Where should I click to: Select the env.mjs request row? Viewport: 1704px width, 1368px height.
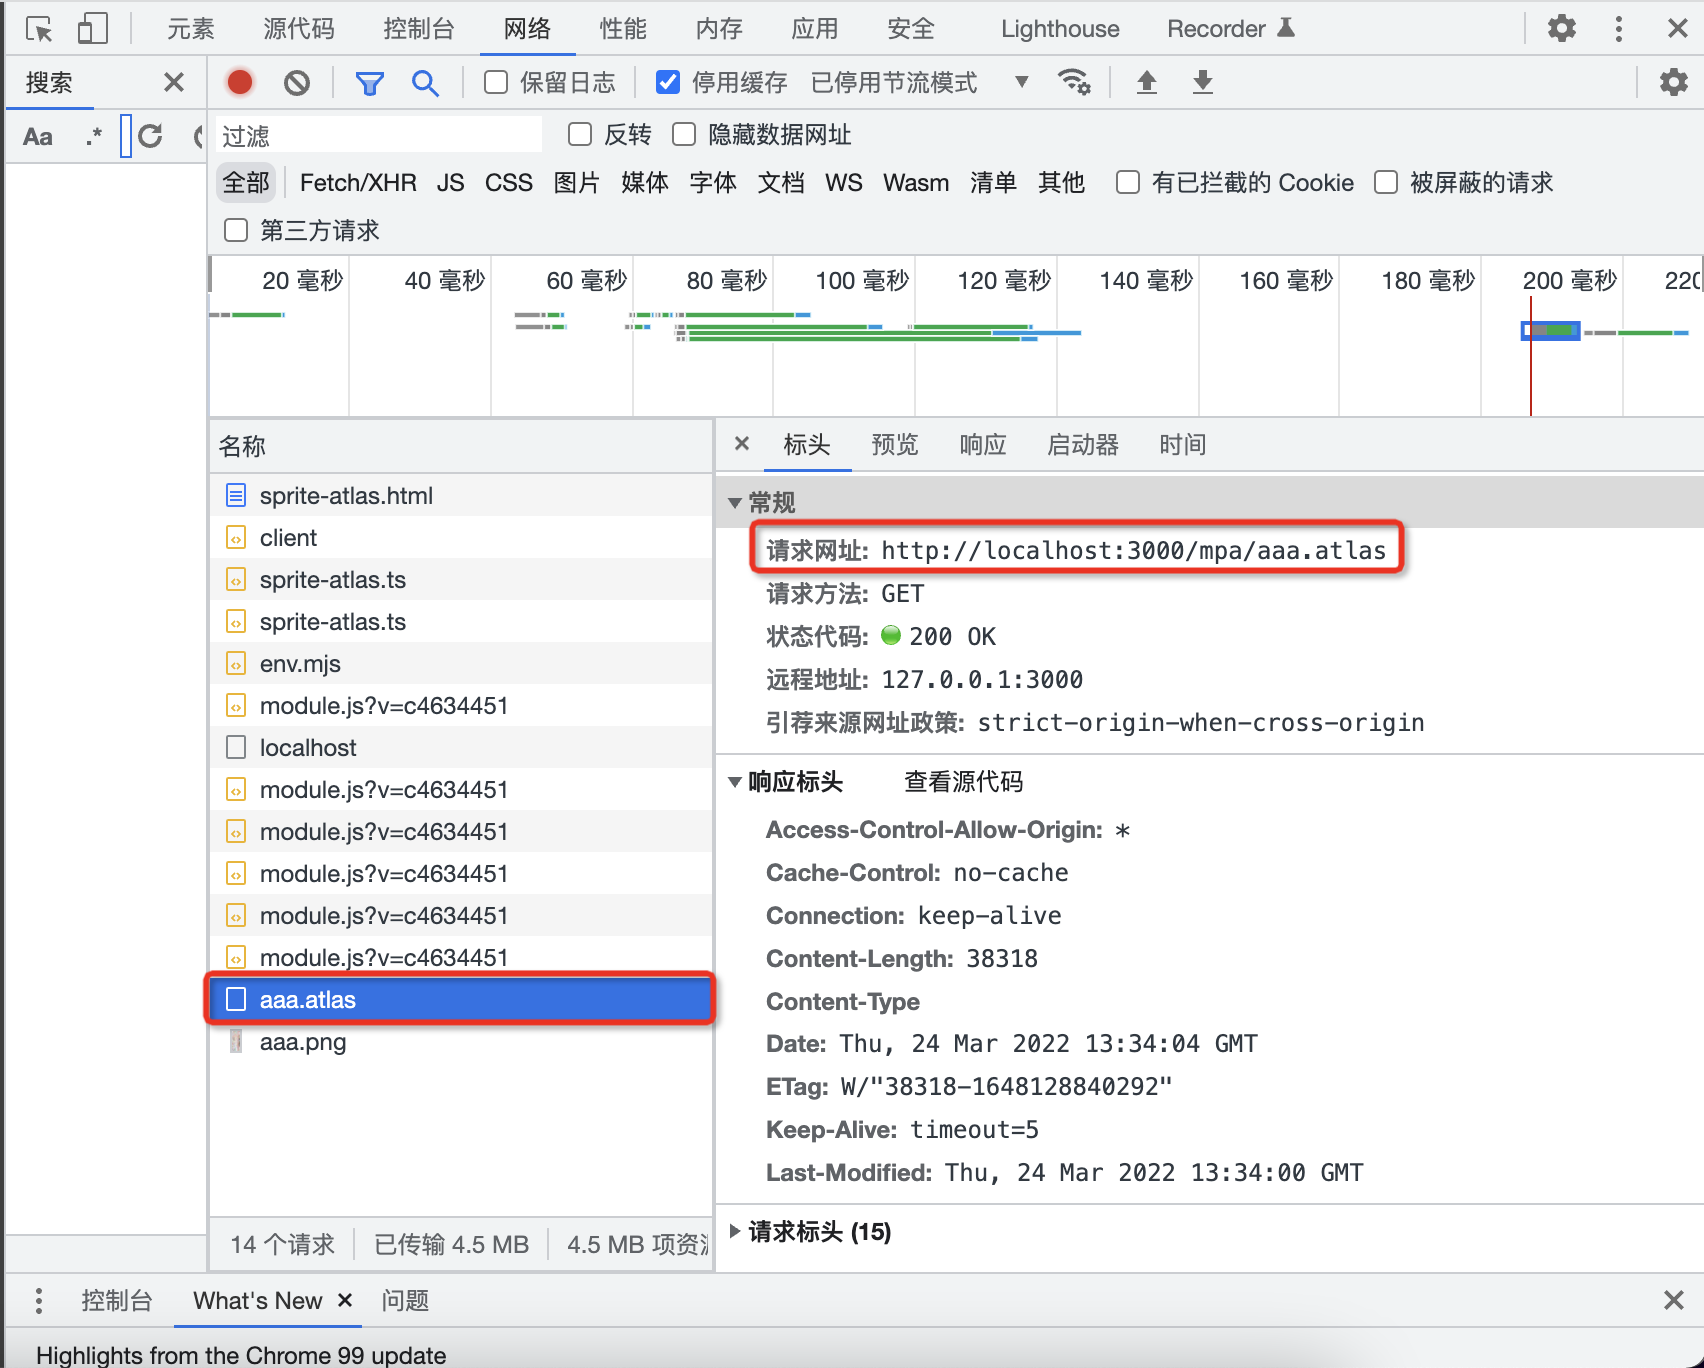pyautogui.click(x=461, y=664)
